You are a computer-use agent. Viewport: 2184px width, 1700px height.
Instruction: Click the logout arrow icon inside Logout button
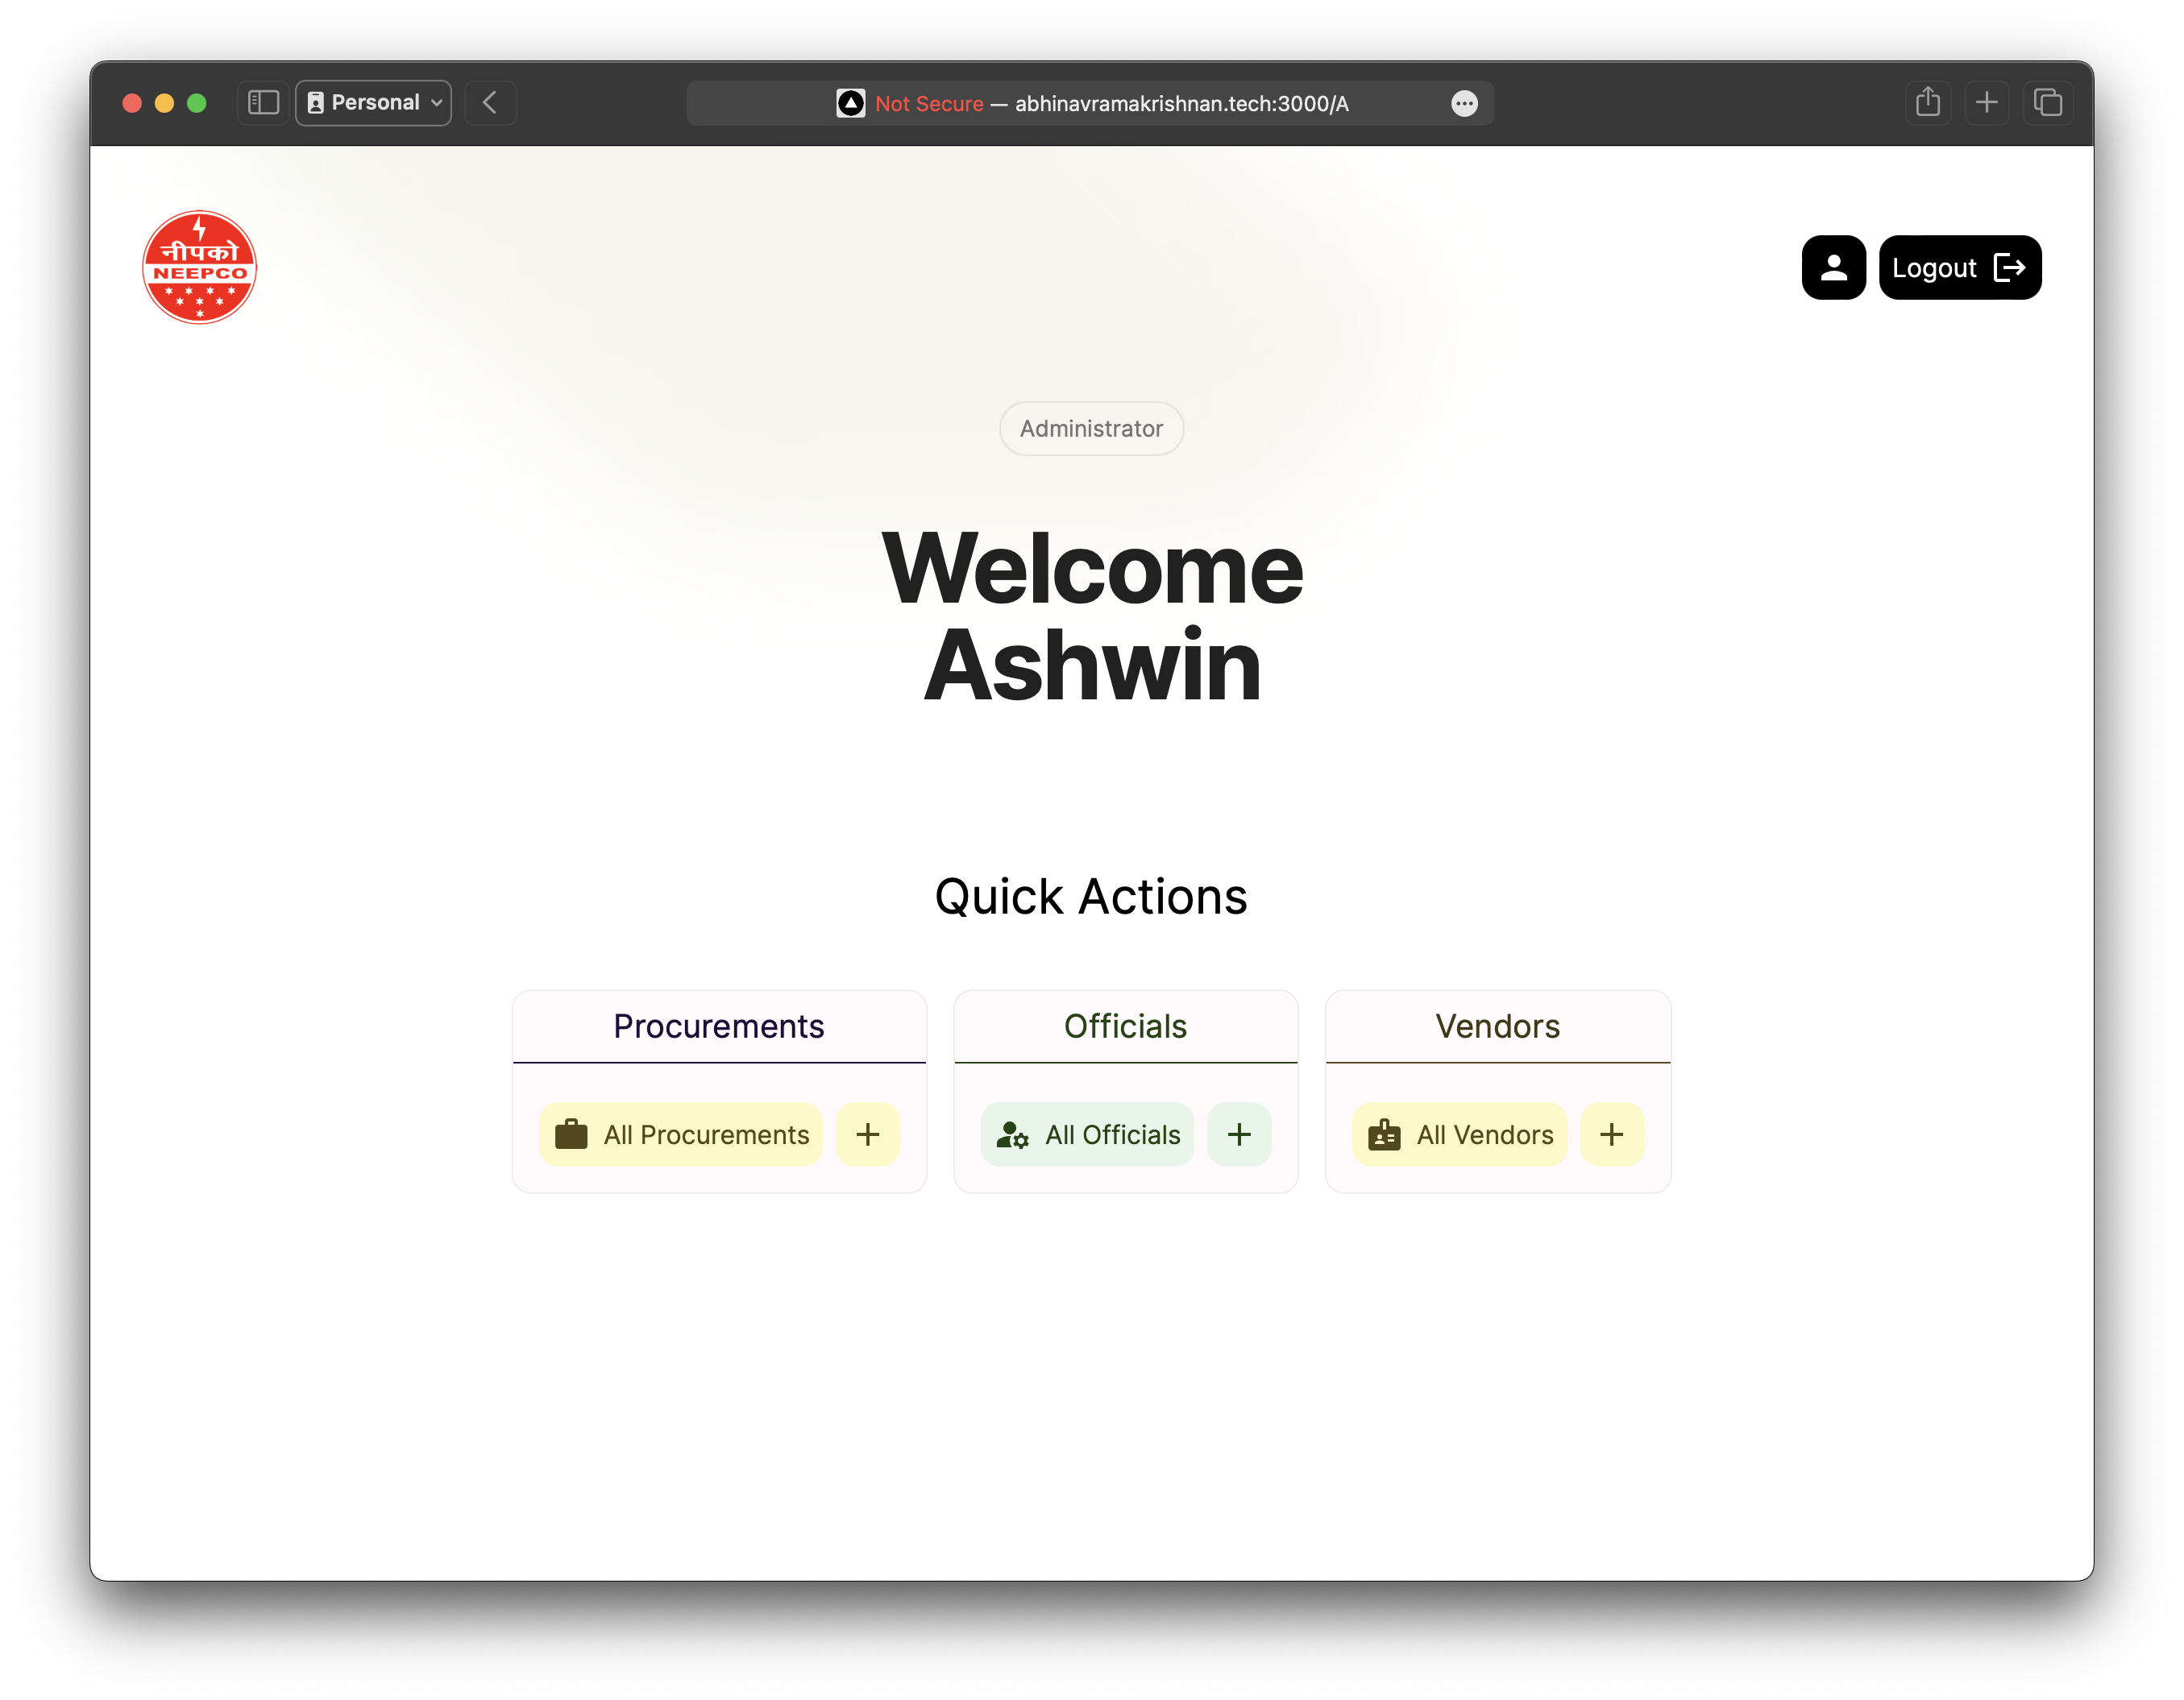[2012, 267]
